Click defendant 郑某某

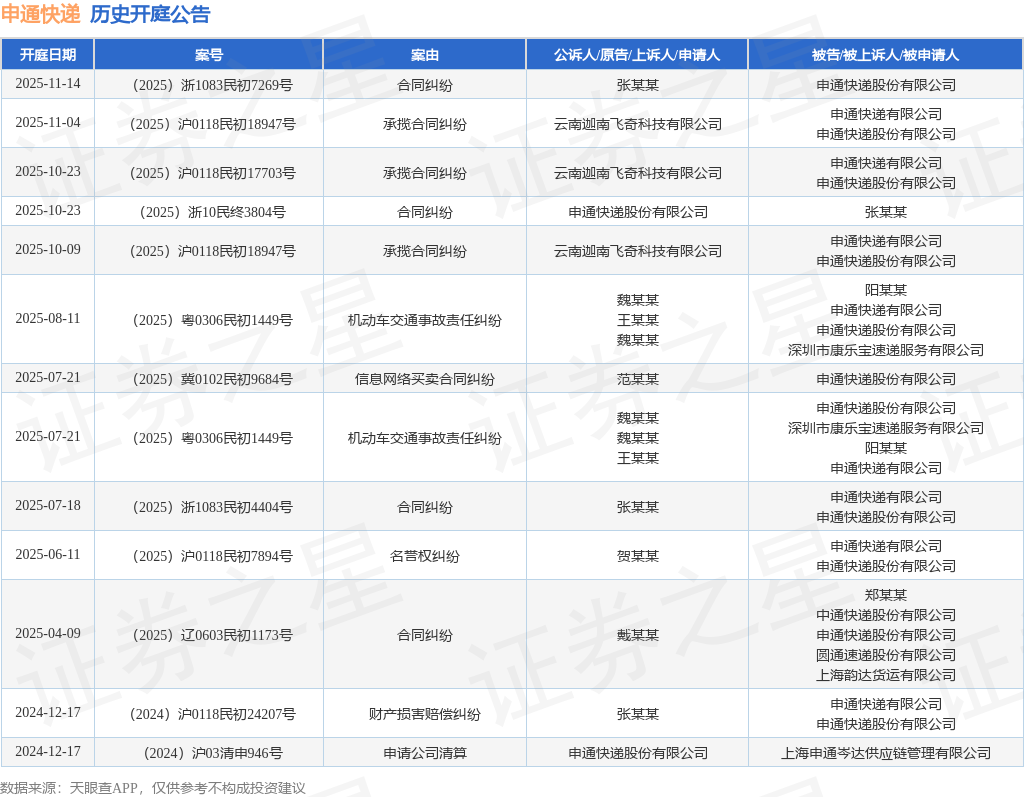tap(886, 595)
